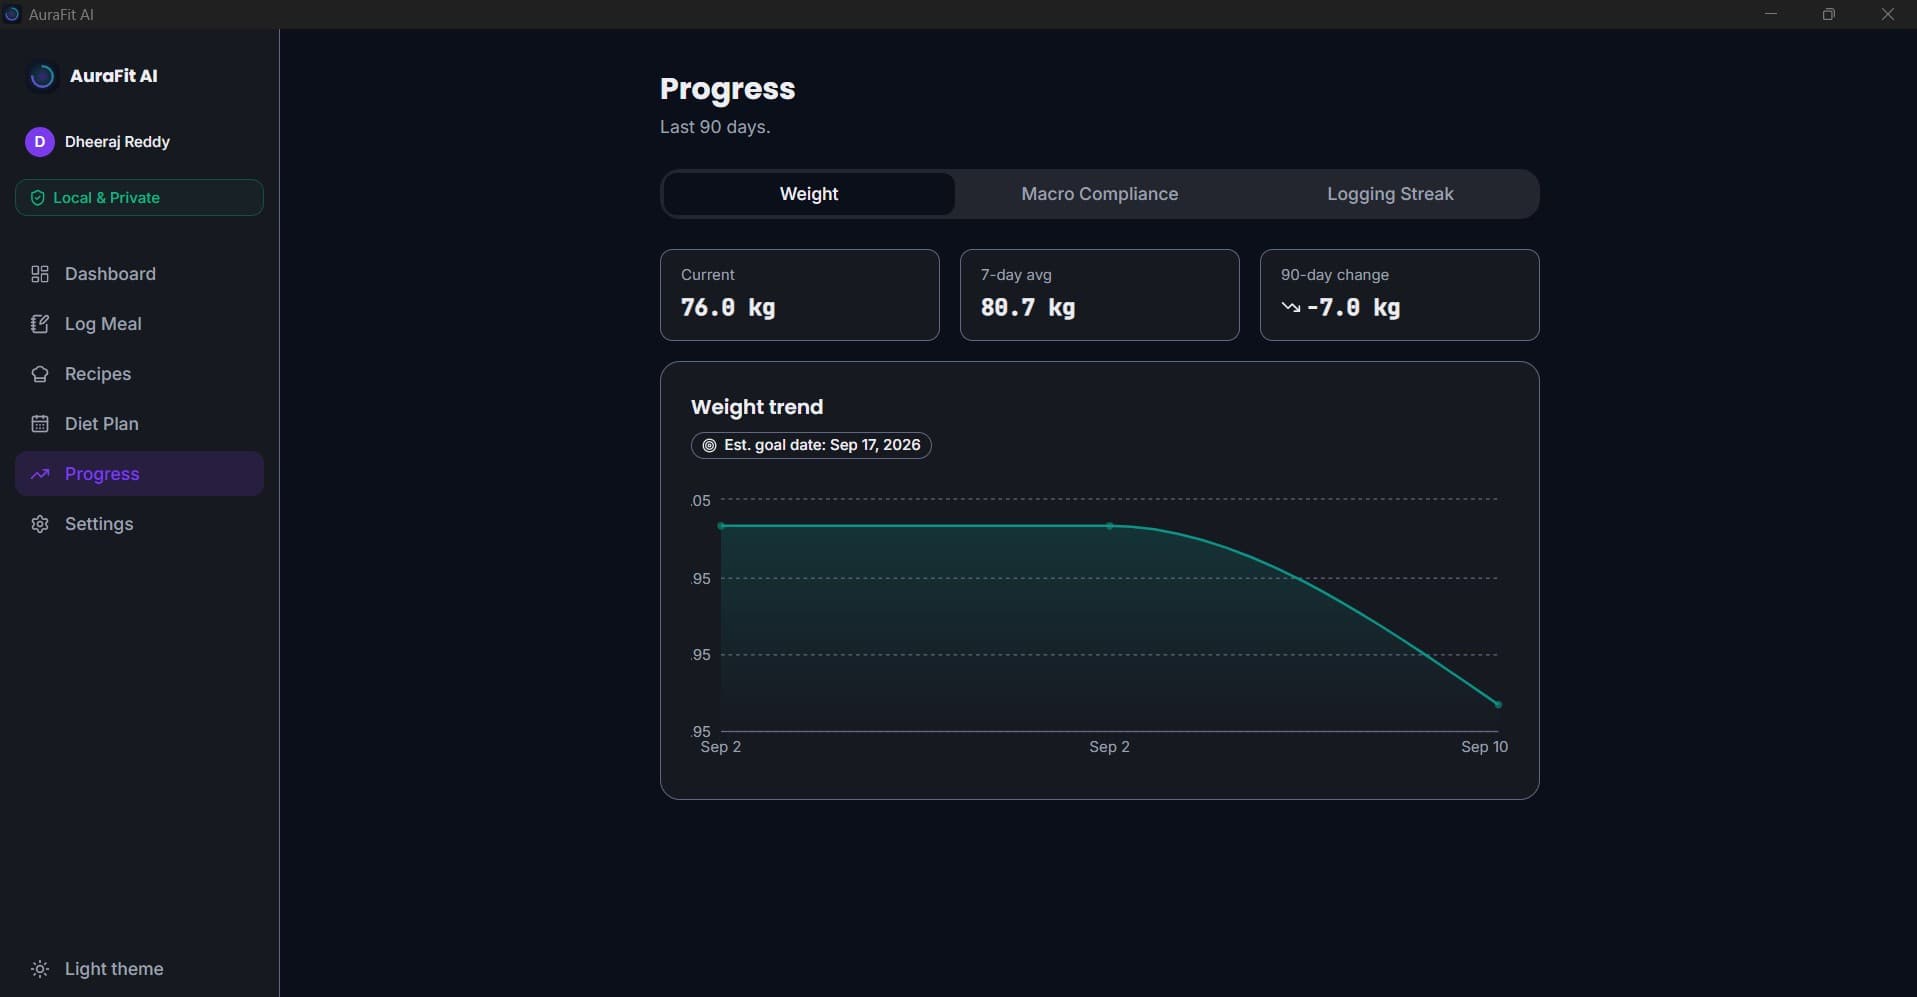Switch to the Macro Compliance tab
This screenshot has height=997, width=1917.
[1099, 194]
